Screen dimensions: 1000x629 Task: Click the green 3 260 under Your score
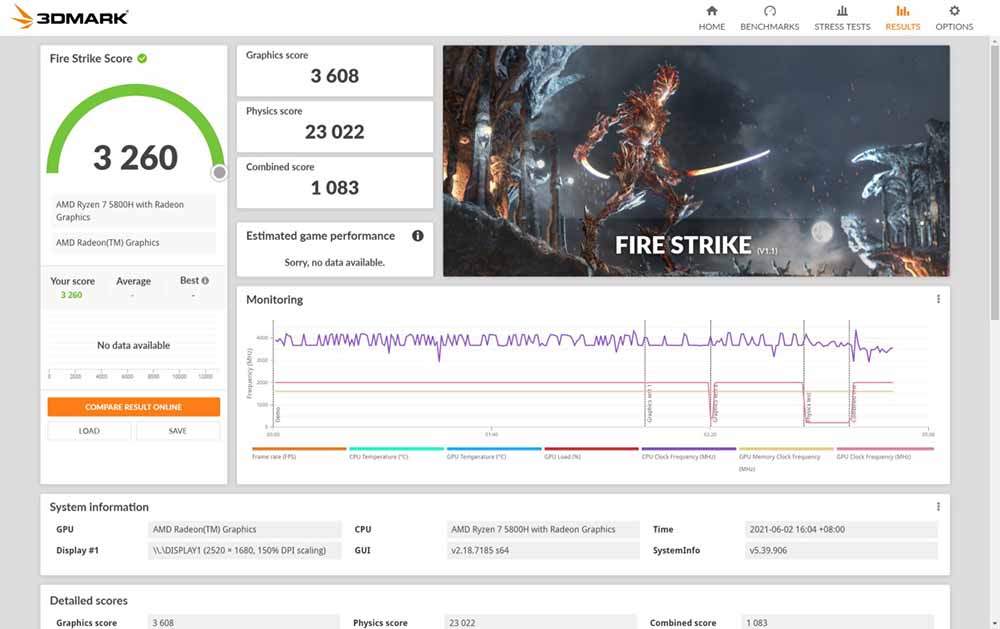71,295
